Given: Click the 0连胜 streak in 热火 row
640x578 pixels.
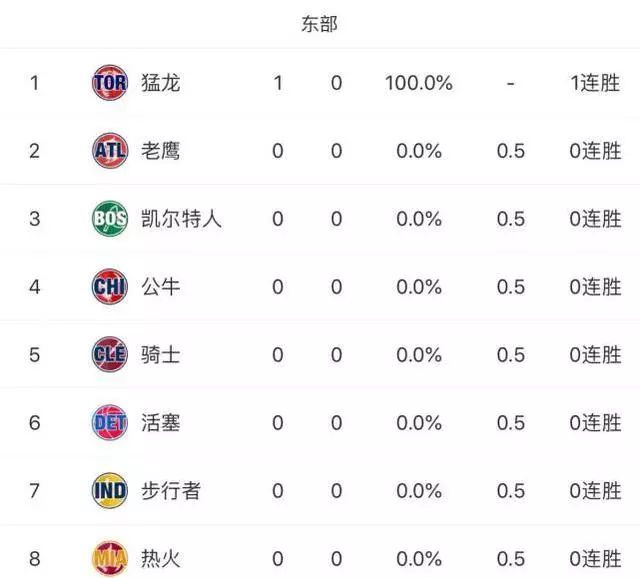Looking at the screenshot, I should (x=595, y=558).
